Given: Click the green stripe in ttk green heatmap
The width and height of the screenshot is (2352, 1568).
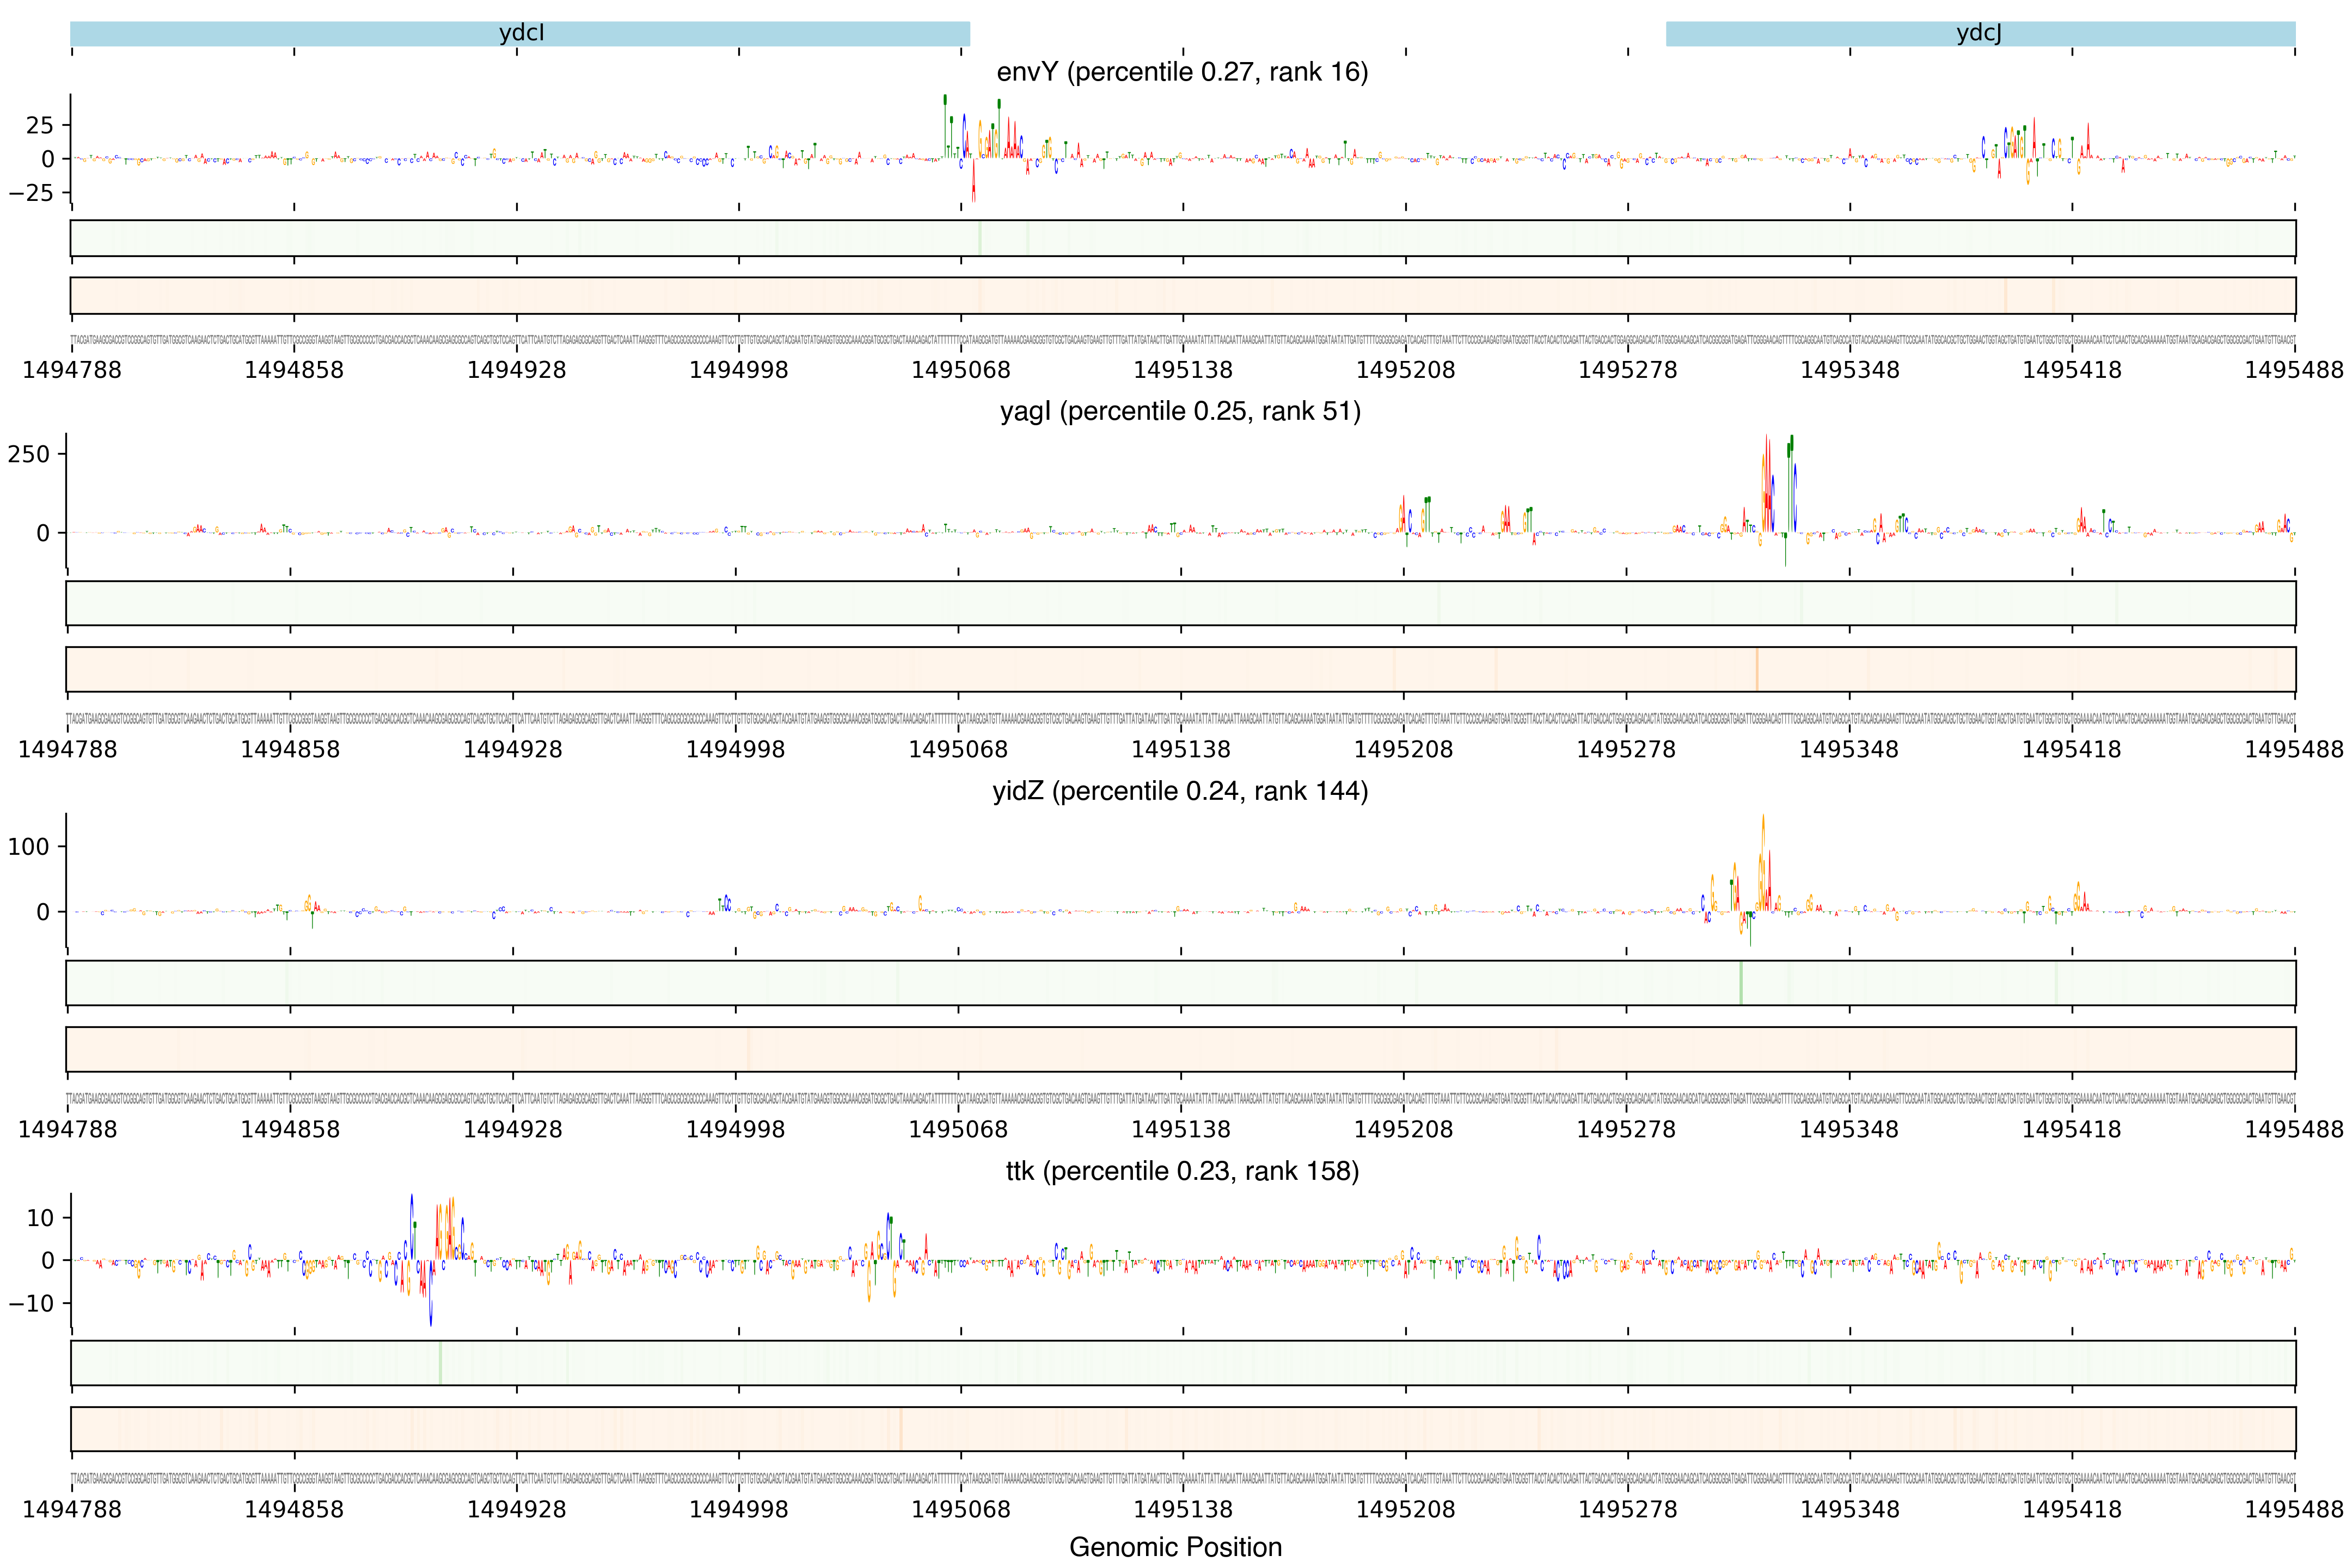Looking at the screenshot, I should click(x=440, y=1363).
